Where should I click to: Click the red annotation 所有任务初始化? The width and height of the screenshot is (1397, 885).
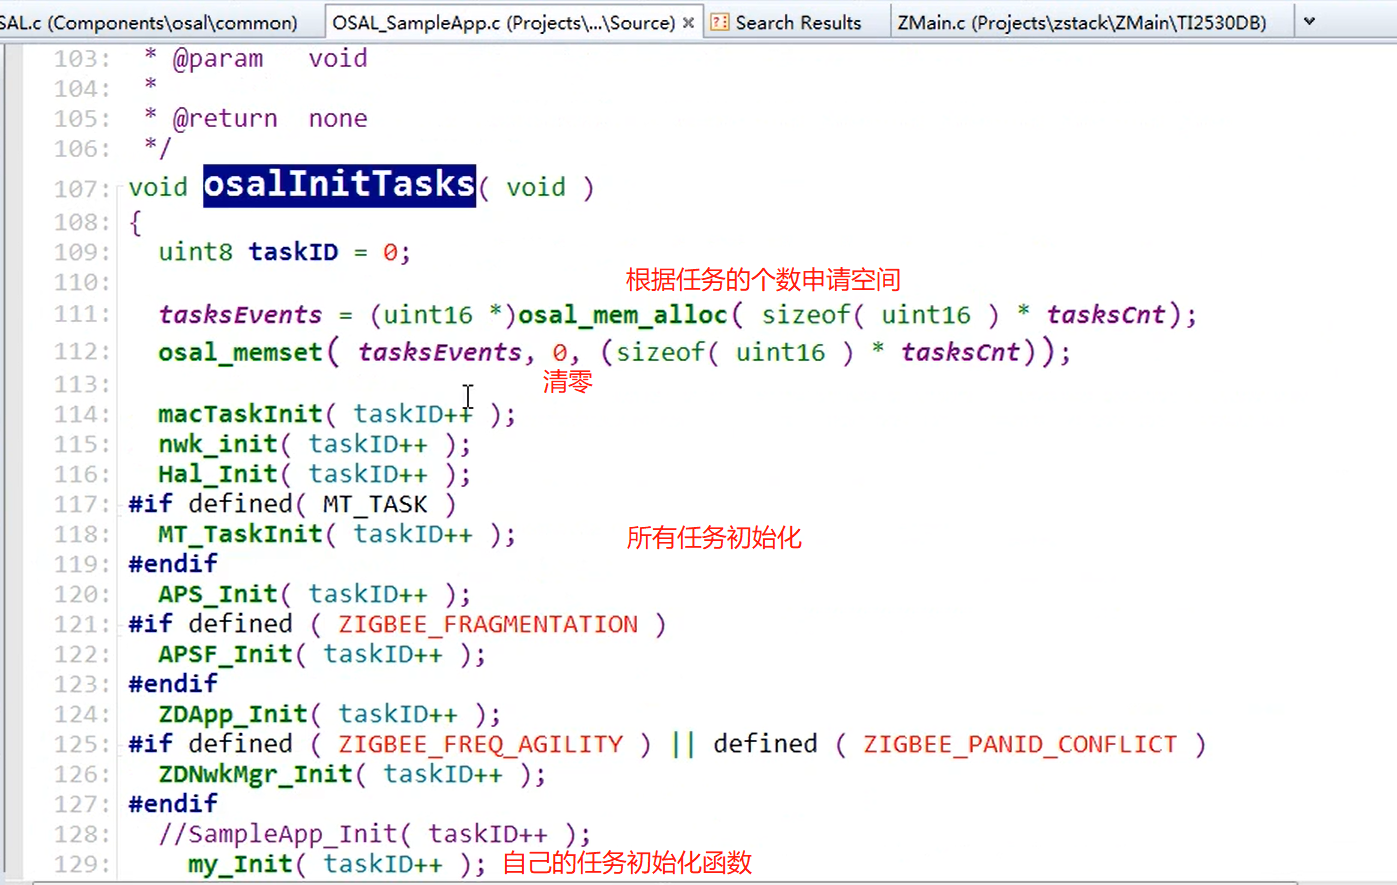pos(714,538)
